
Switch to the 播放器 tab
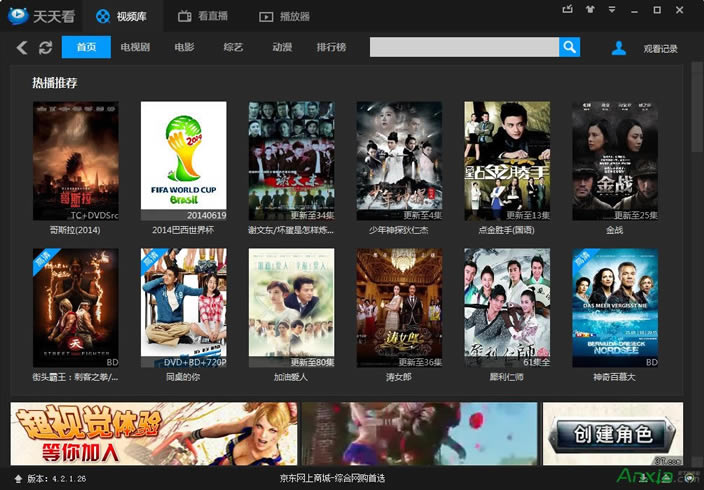tap(284, 16)
